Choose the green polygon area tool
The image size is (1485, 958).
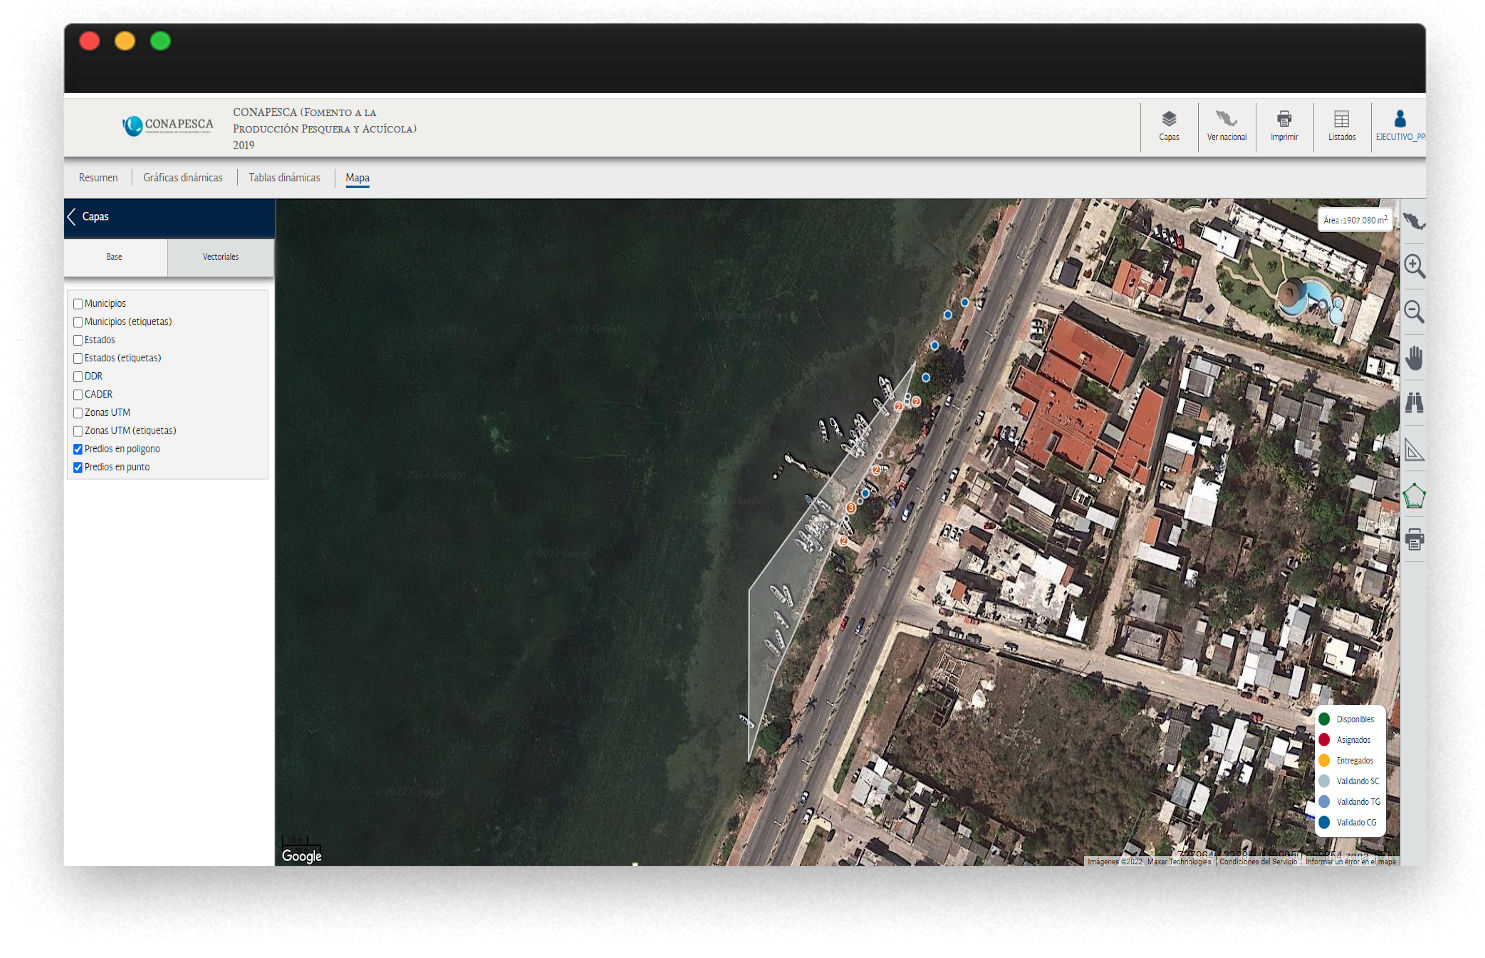click(x=1414, y=496)
